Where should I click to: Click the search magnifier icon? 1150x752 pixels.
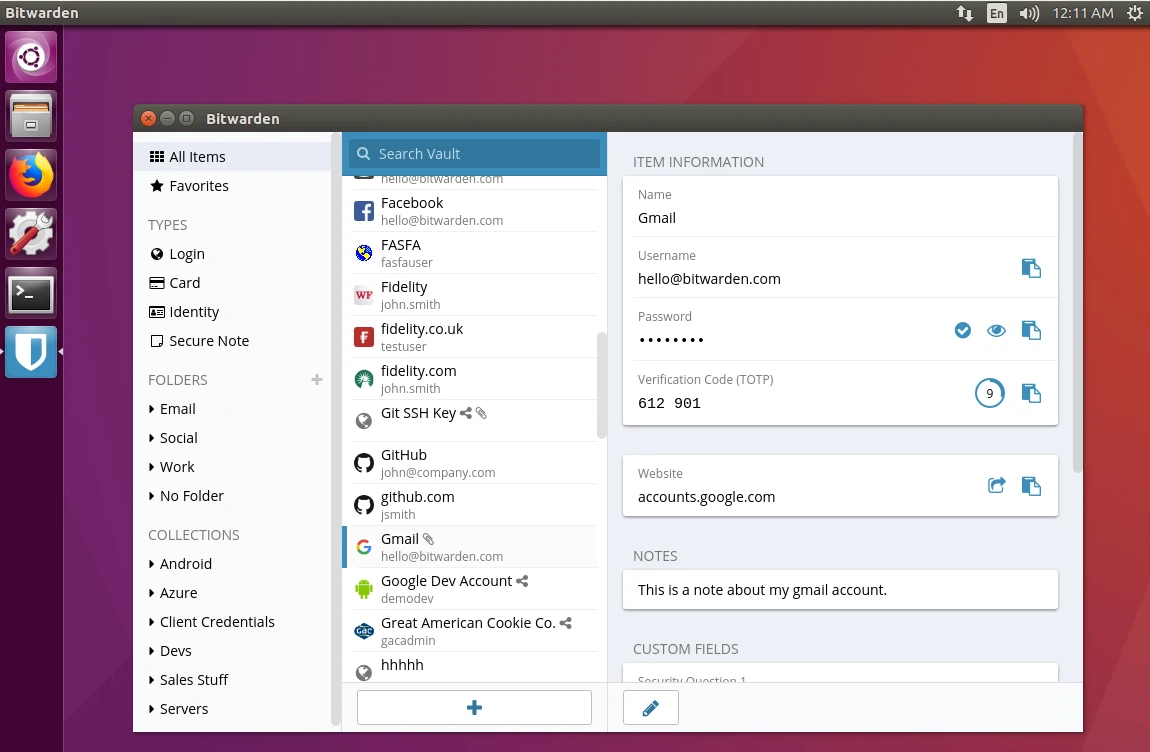pyautogui.click(x=363, y=154)
